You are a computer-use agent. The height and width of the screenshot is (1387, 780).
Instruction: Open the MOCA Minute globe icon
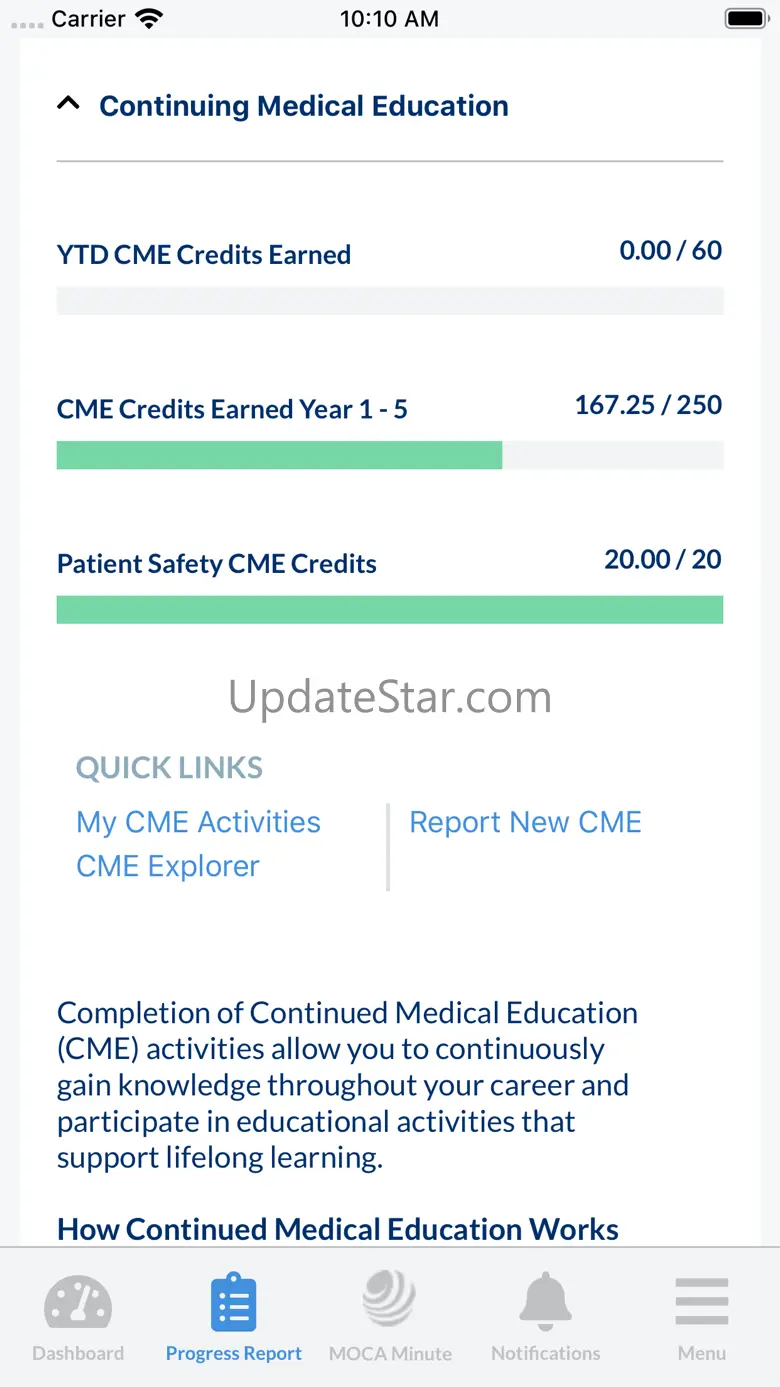pos(389,1299)
